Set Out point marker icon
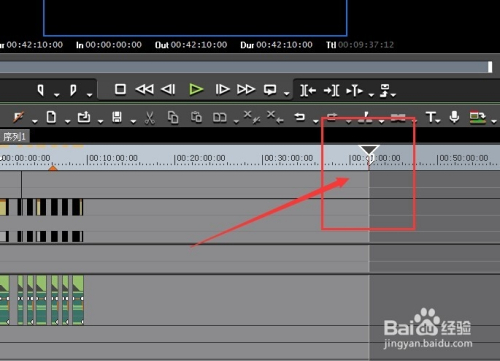Image resolution: width=500 pixels, height=361 pixels. [73, 90]
